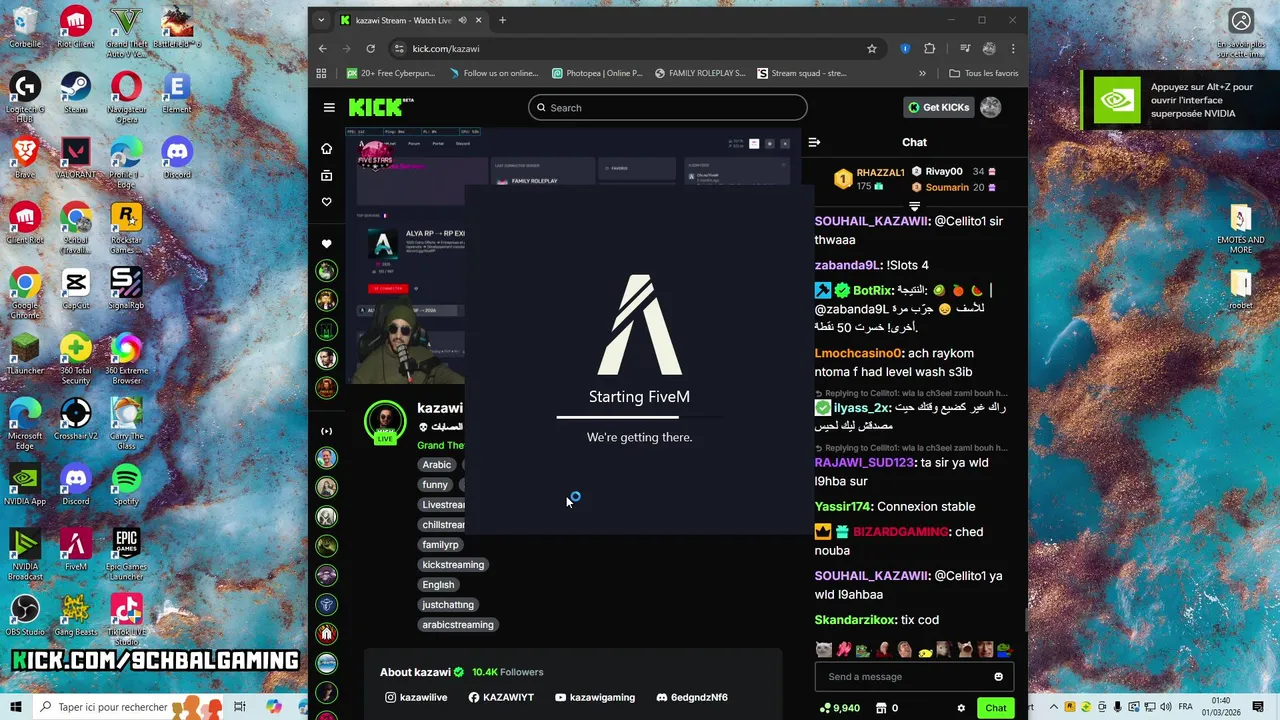Click the user avatar in Kick header
1280x720 pixels.
click(990, 107)
